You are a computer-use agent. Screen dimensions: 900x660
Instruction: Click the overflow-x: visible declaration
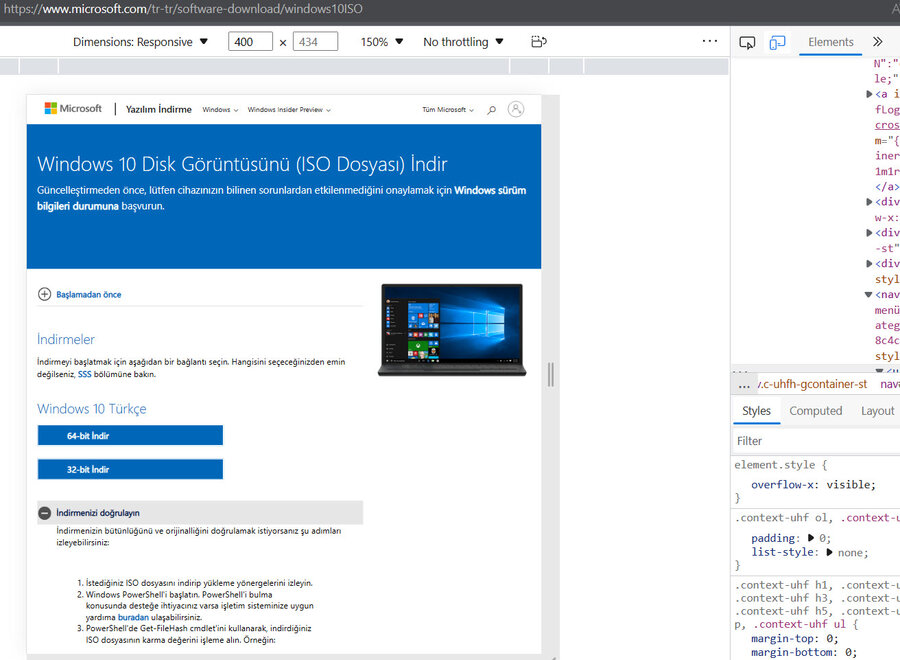pos(813,484)
